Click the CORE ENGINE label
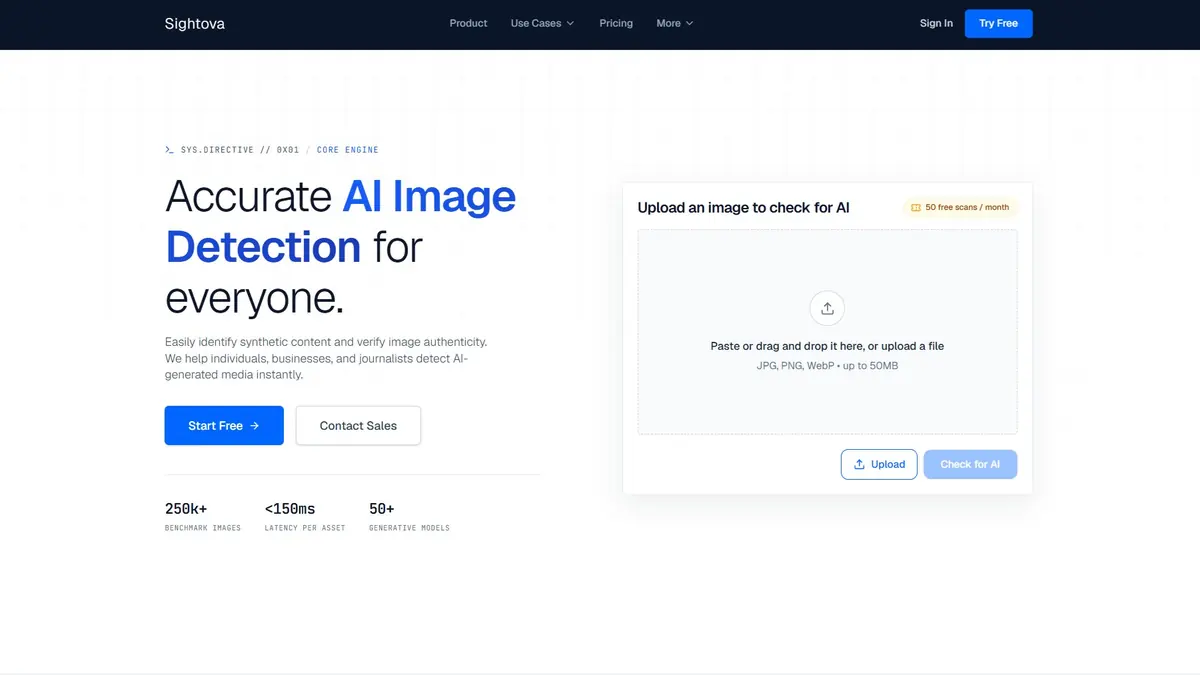This screenshot has width=1200, height=675. [347, 150]
